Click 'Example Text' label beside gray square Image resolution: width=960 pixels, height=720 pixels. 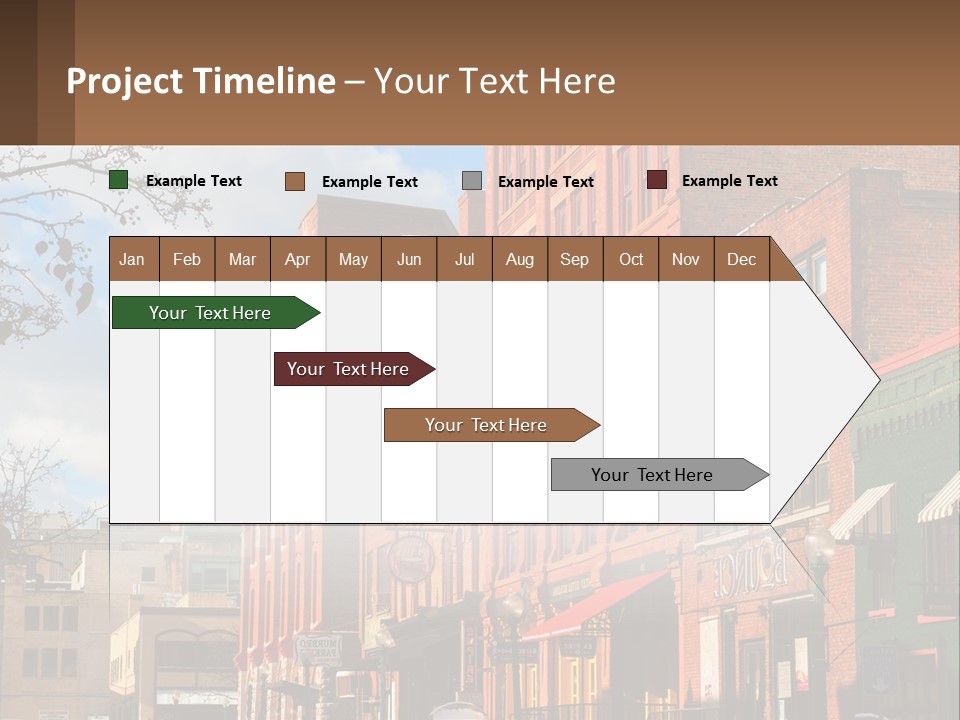(x=546, y=182)
